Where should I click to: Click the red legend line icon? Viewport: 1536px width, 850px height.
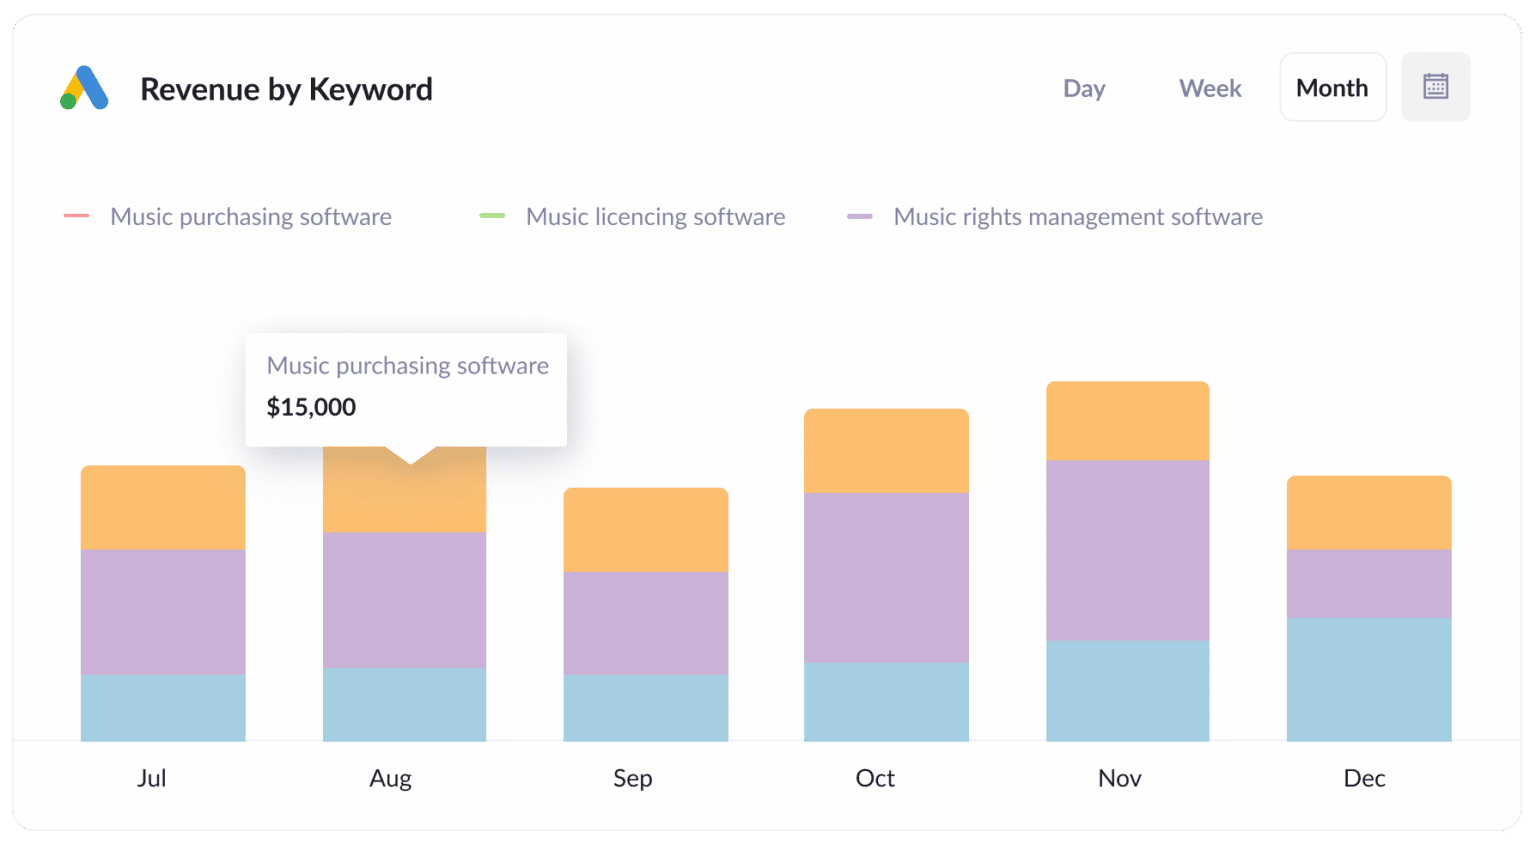[78, 215]
